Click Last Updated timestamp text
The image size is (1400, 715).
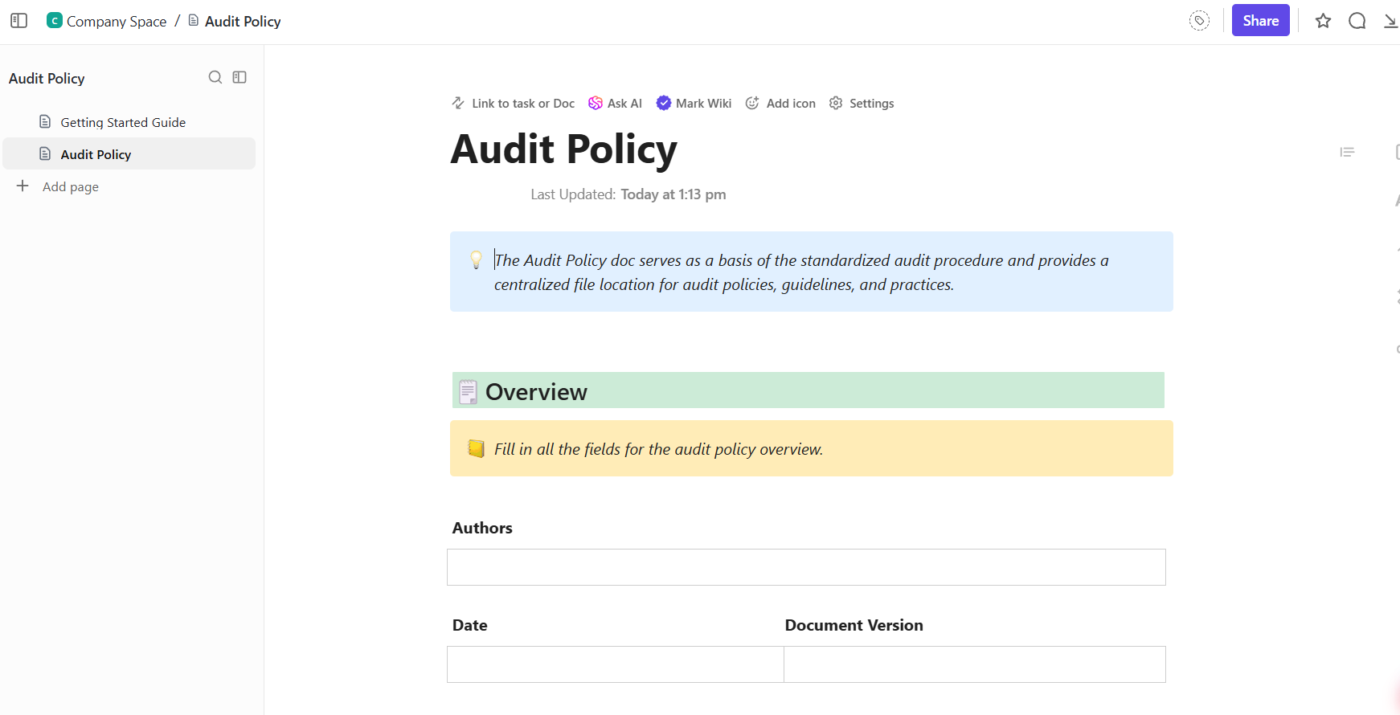[628, 194]
